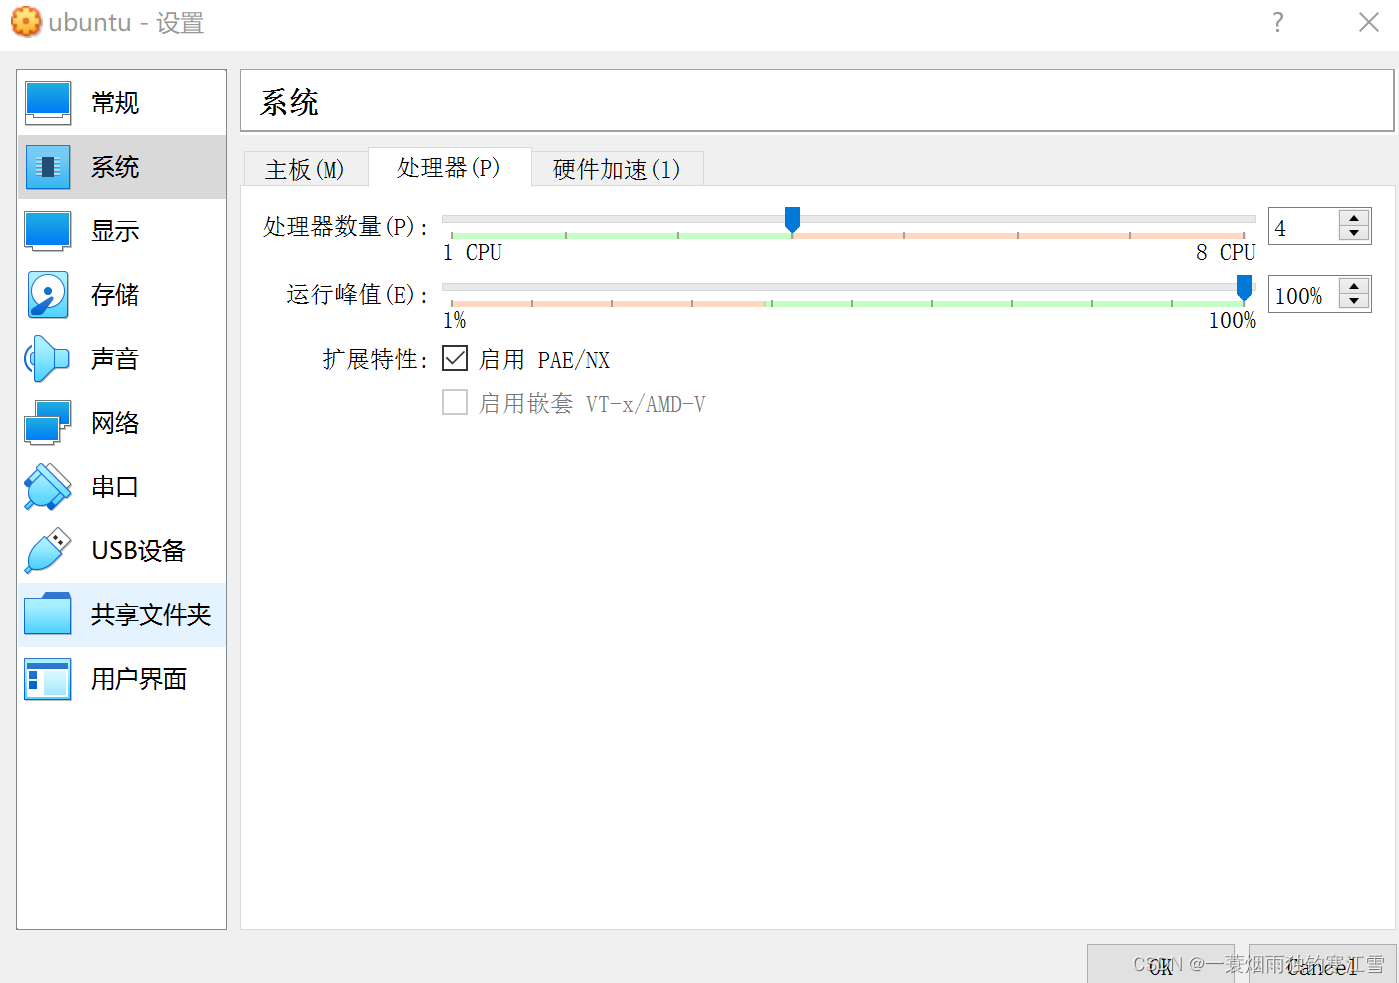Image resolution: width=1399 pixels, height=983 pixels.
Task: Increase execution cap with up arrow
Action: 1354,287
